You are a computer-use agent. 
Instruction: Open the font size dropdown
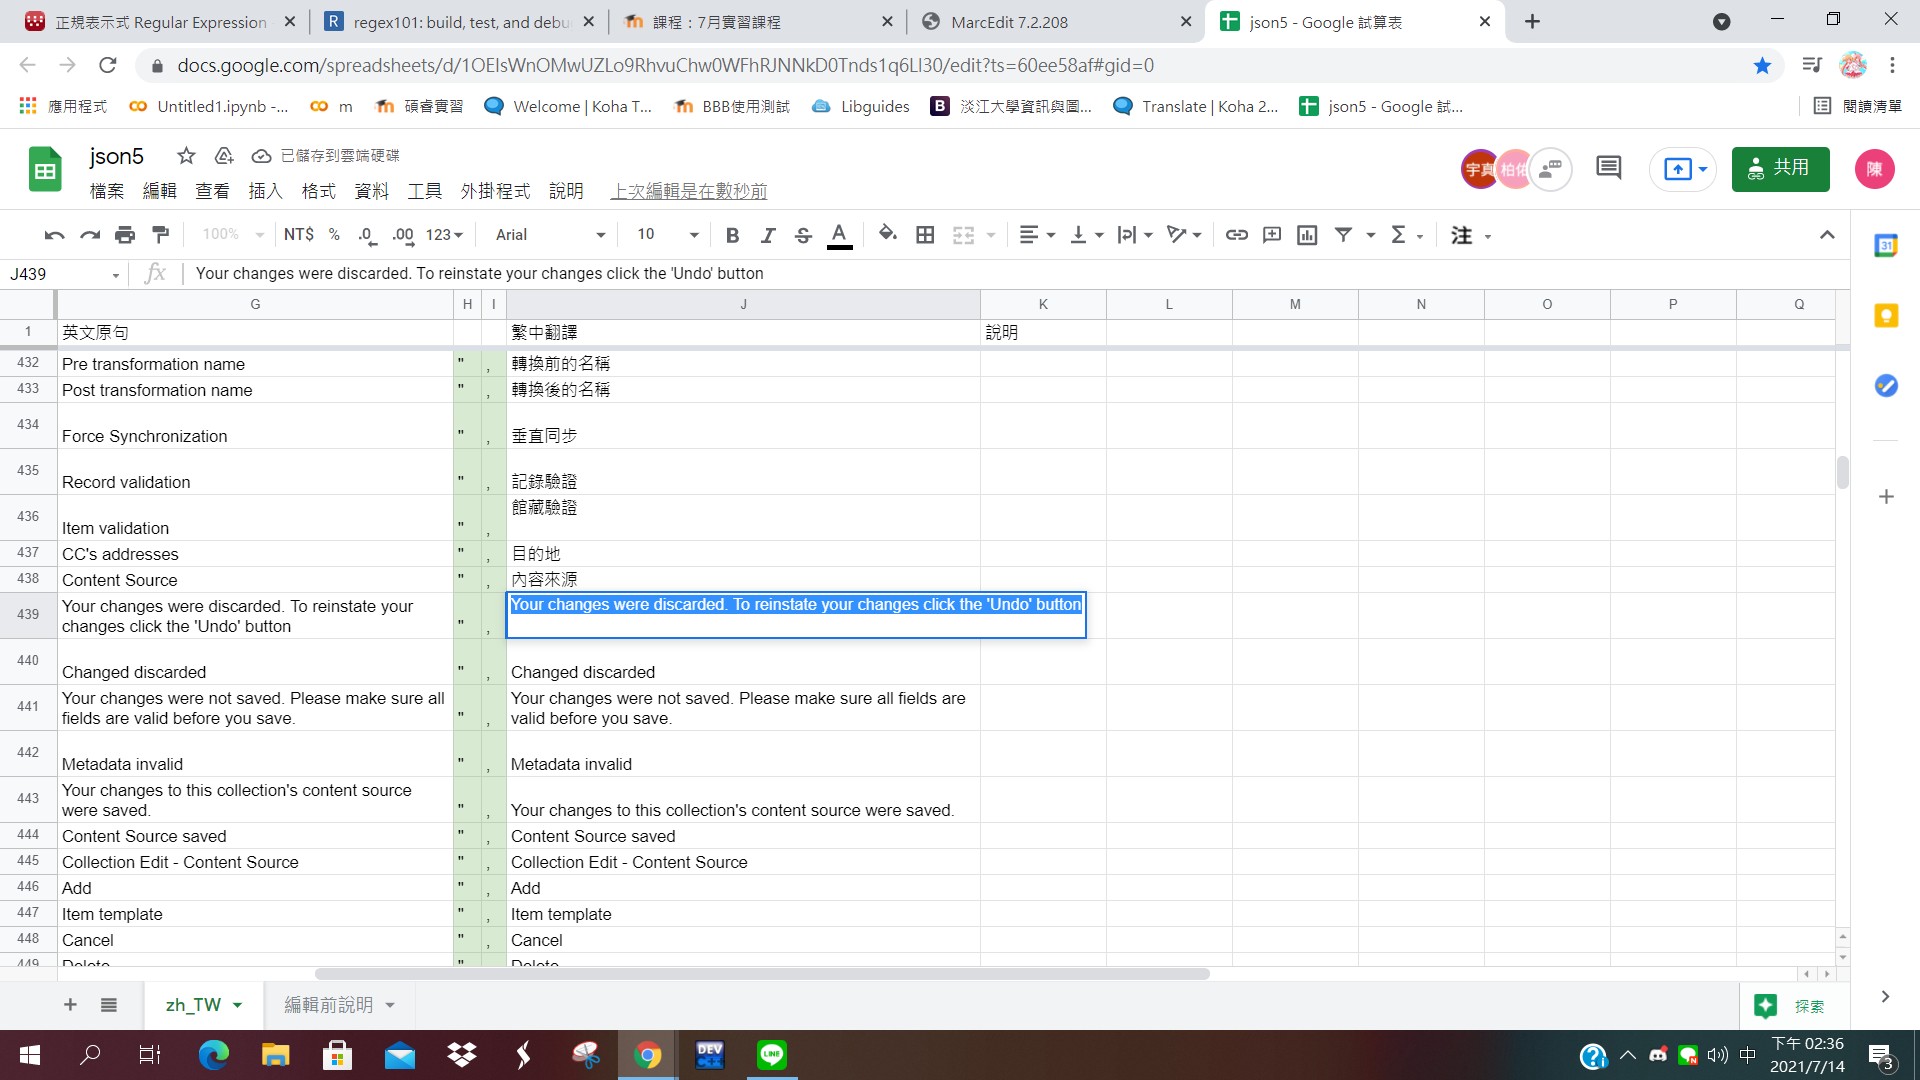[x=667, y=235]
